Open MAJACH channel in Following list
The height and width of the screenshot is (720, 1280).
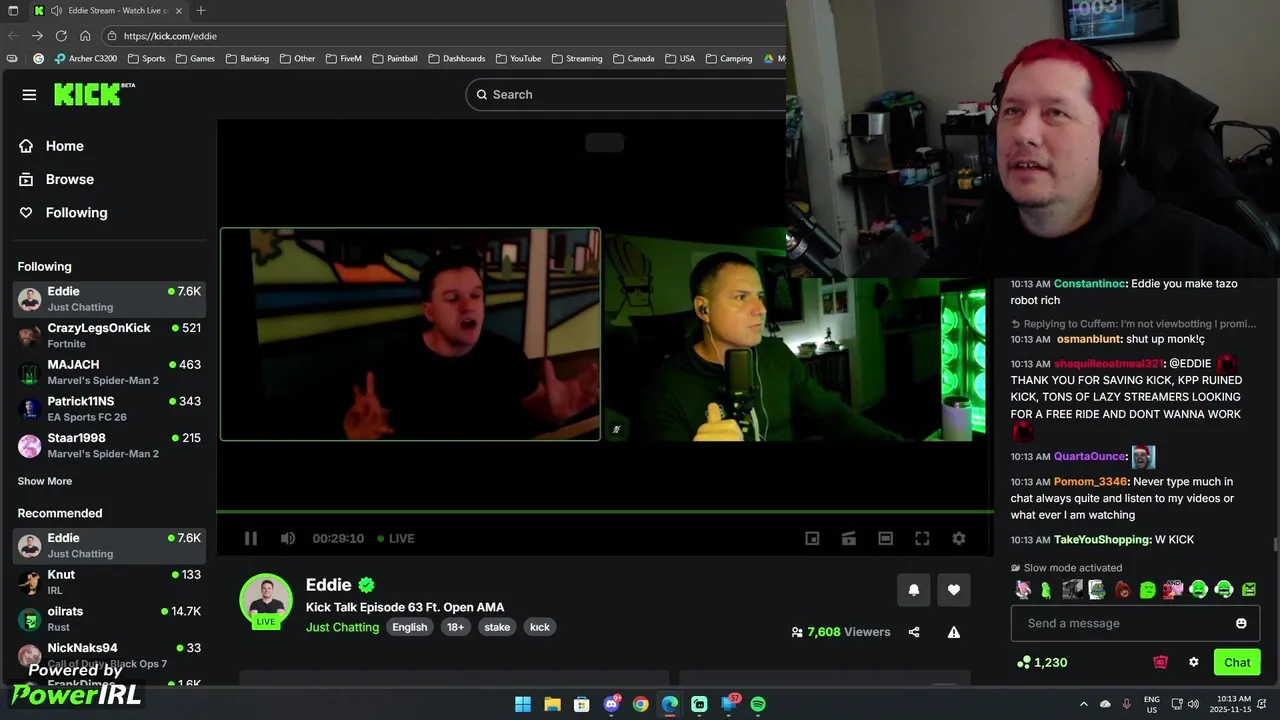[109, 372]
